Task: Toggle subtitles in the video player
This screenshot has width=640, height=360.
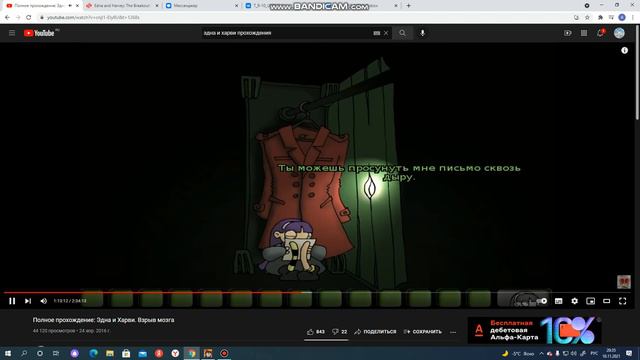Action: click(x=558, y=301)
